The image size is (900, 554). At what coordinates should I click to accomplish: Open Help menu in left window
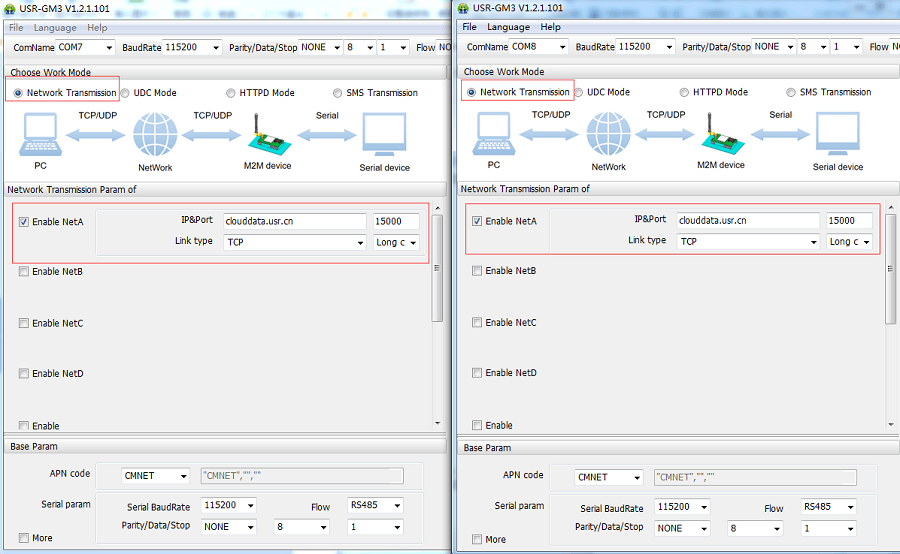[97, 28]
